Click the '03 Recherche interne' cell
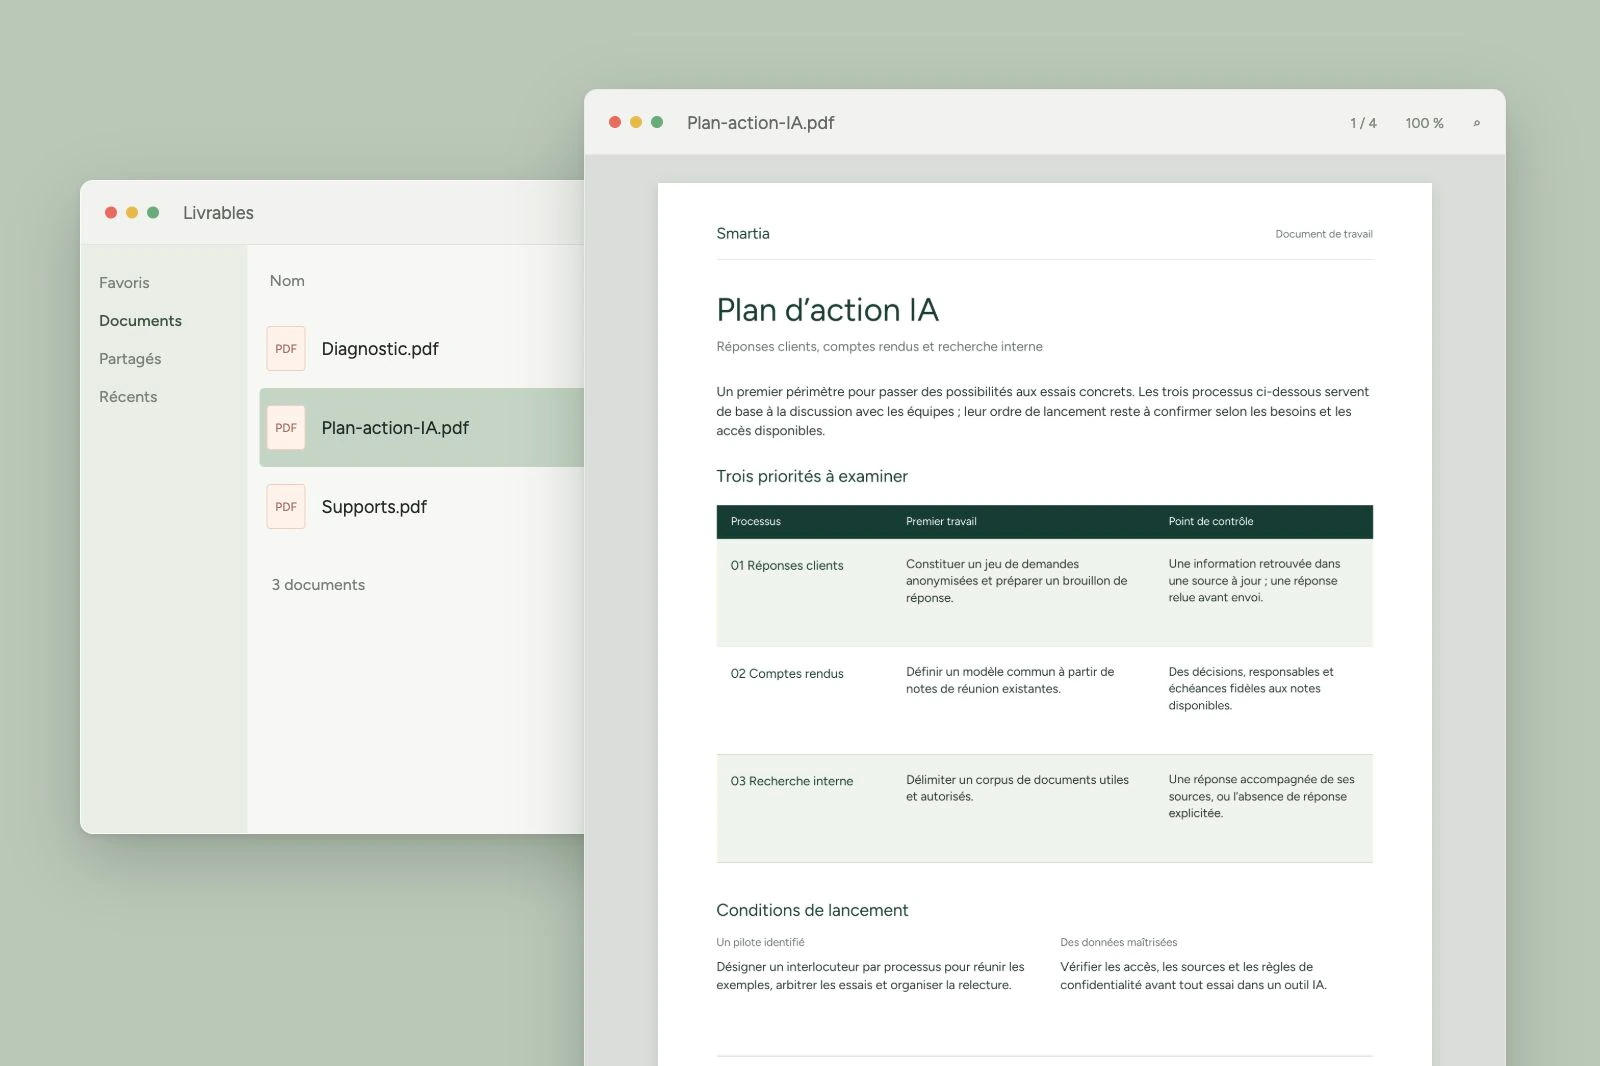This screenshot has height=1066, width=1600. click(x=792, y=782)
